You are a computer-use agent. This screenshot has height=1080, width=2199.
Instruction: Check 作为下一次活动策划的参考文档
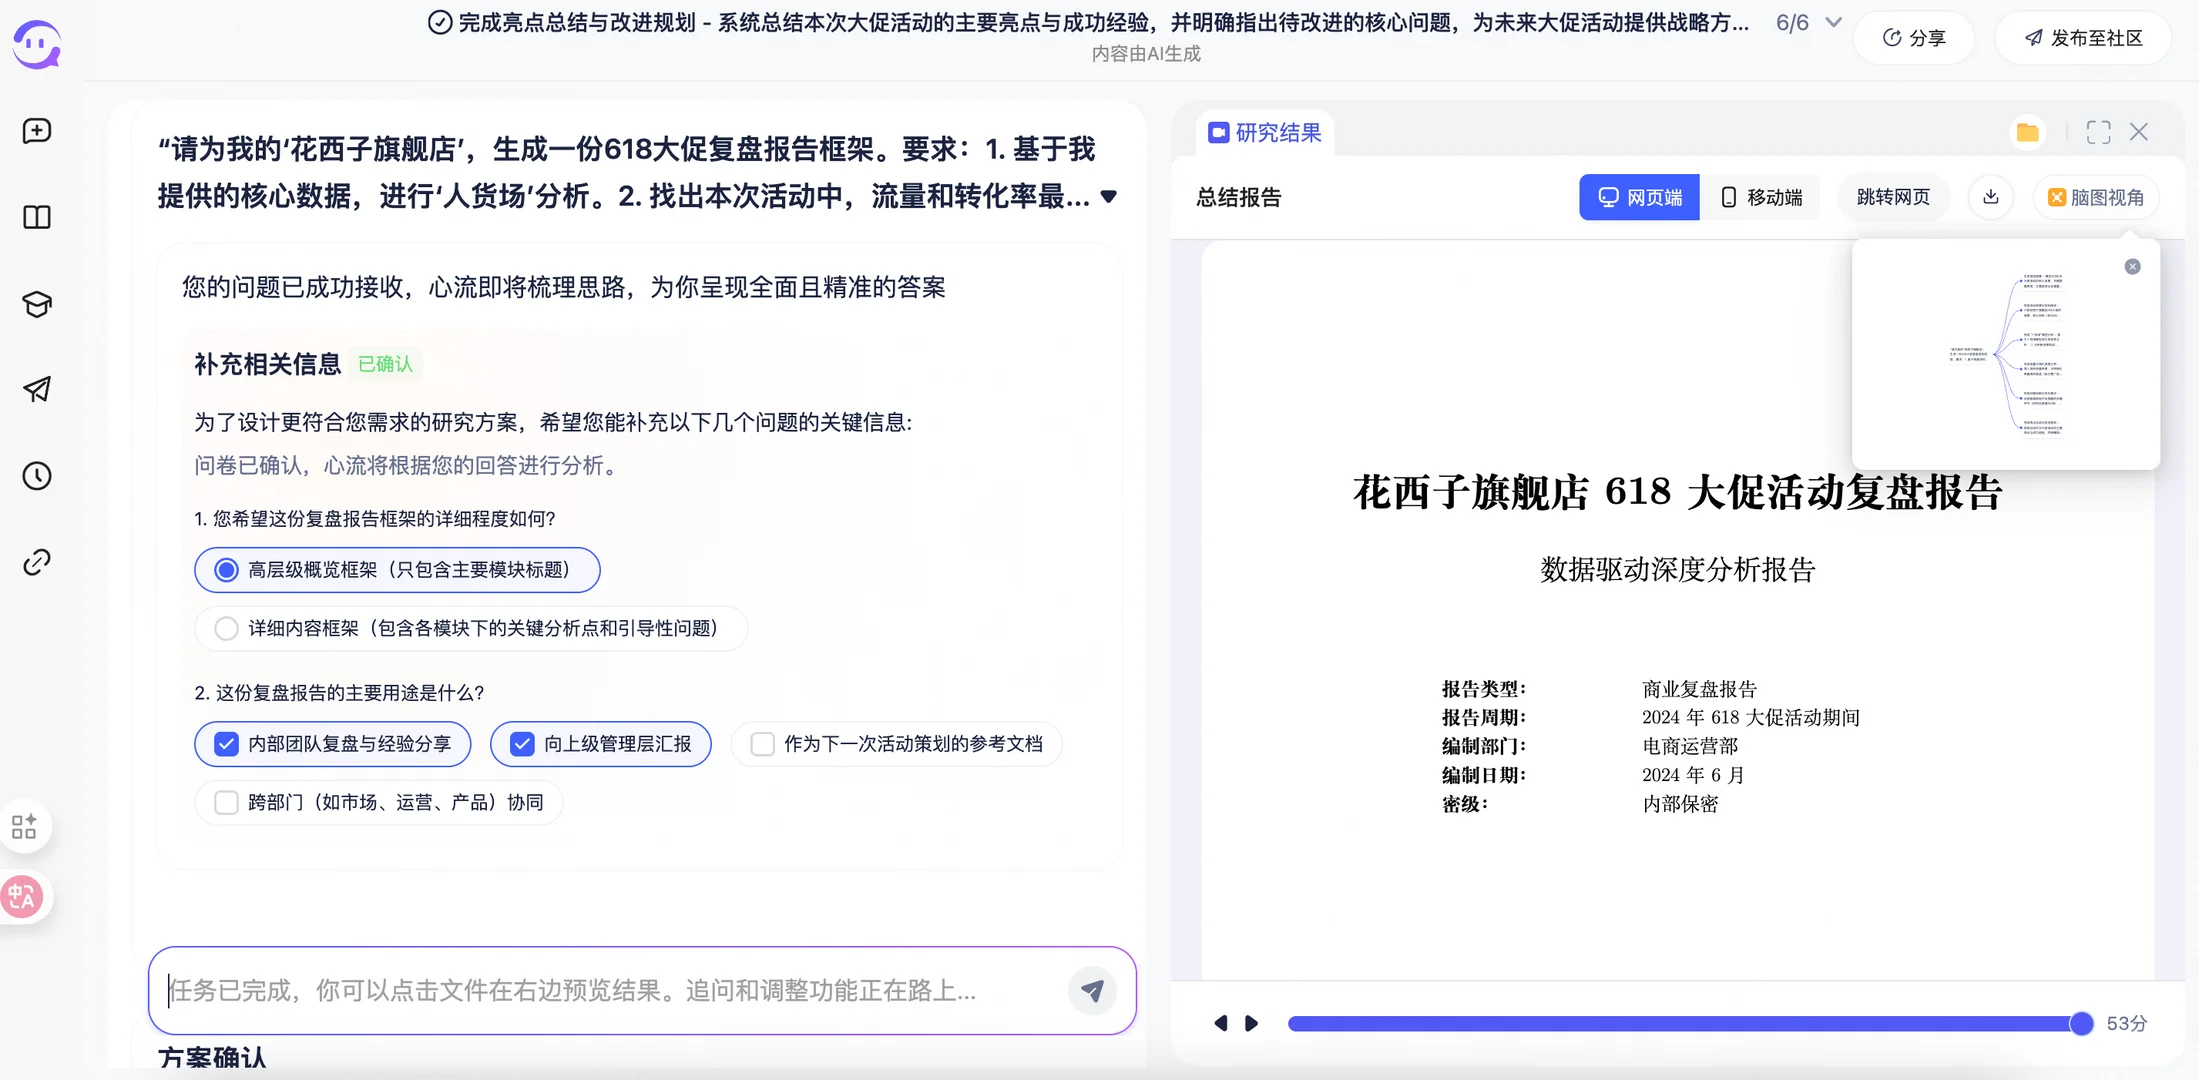[x=896, y=744]
